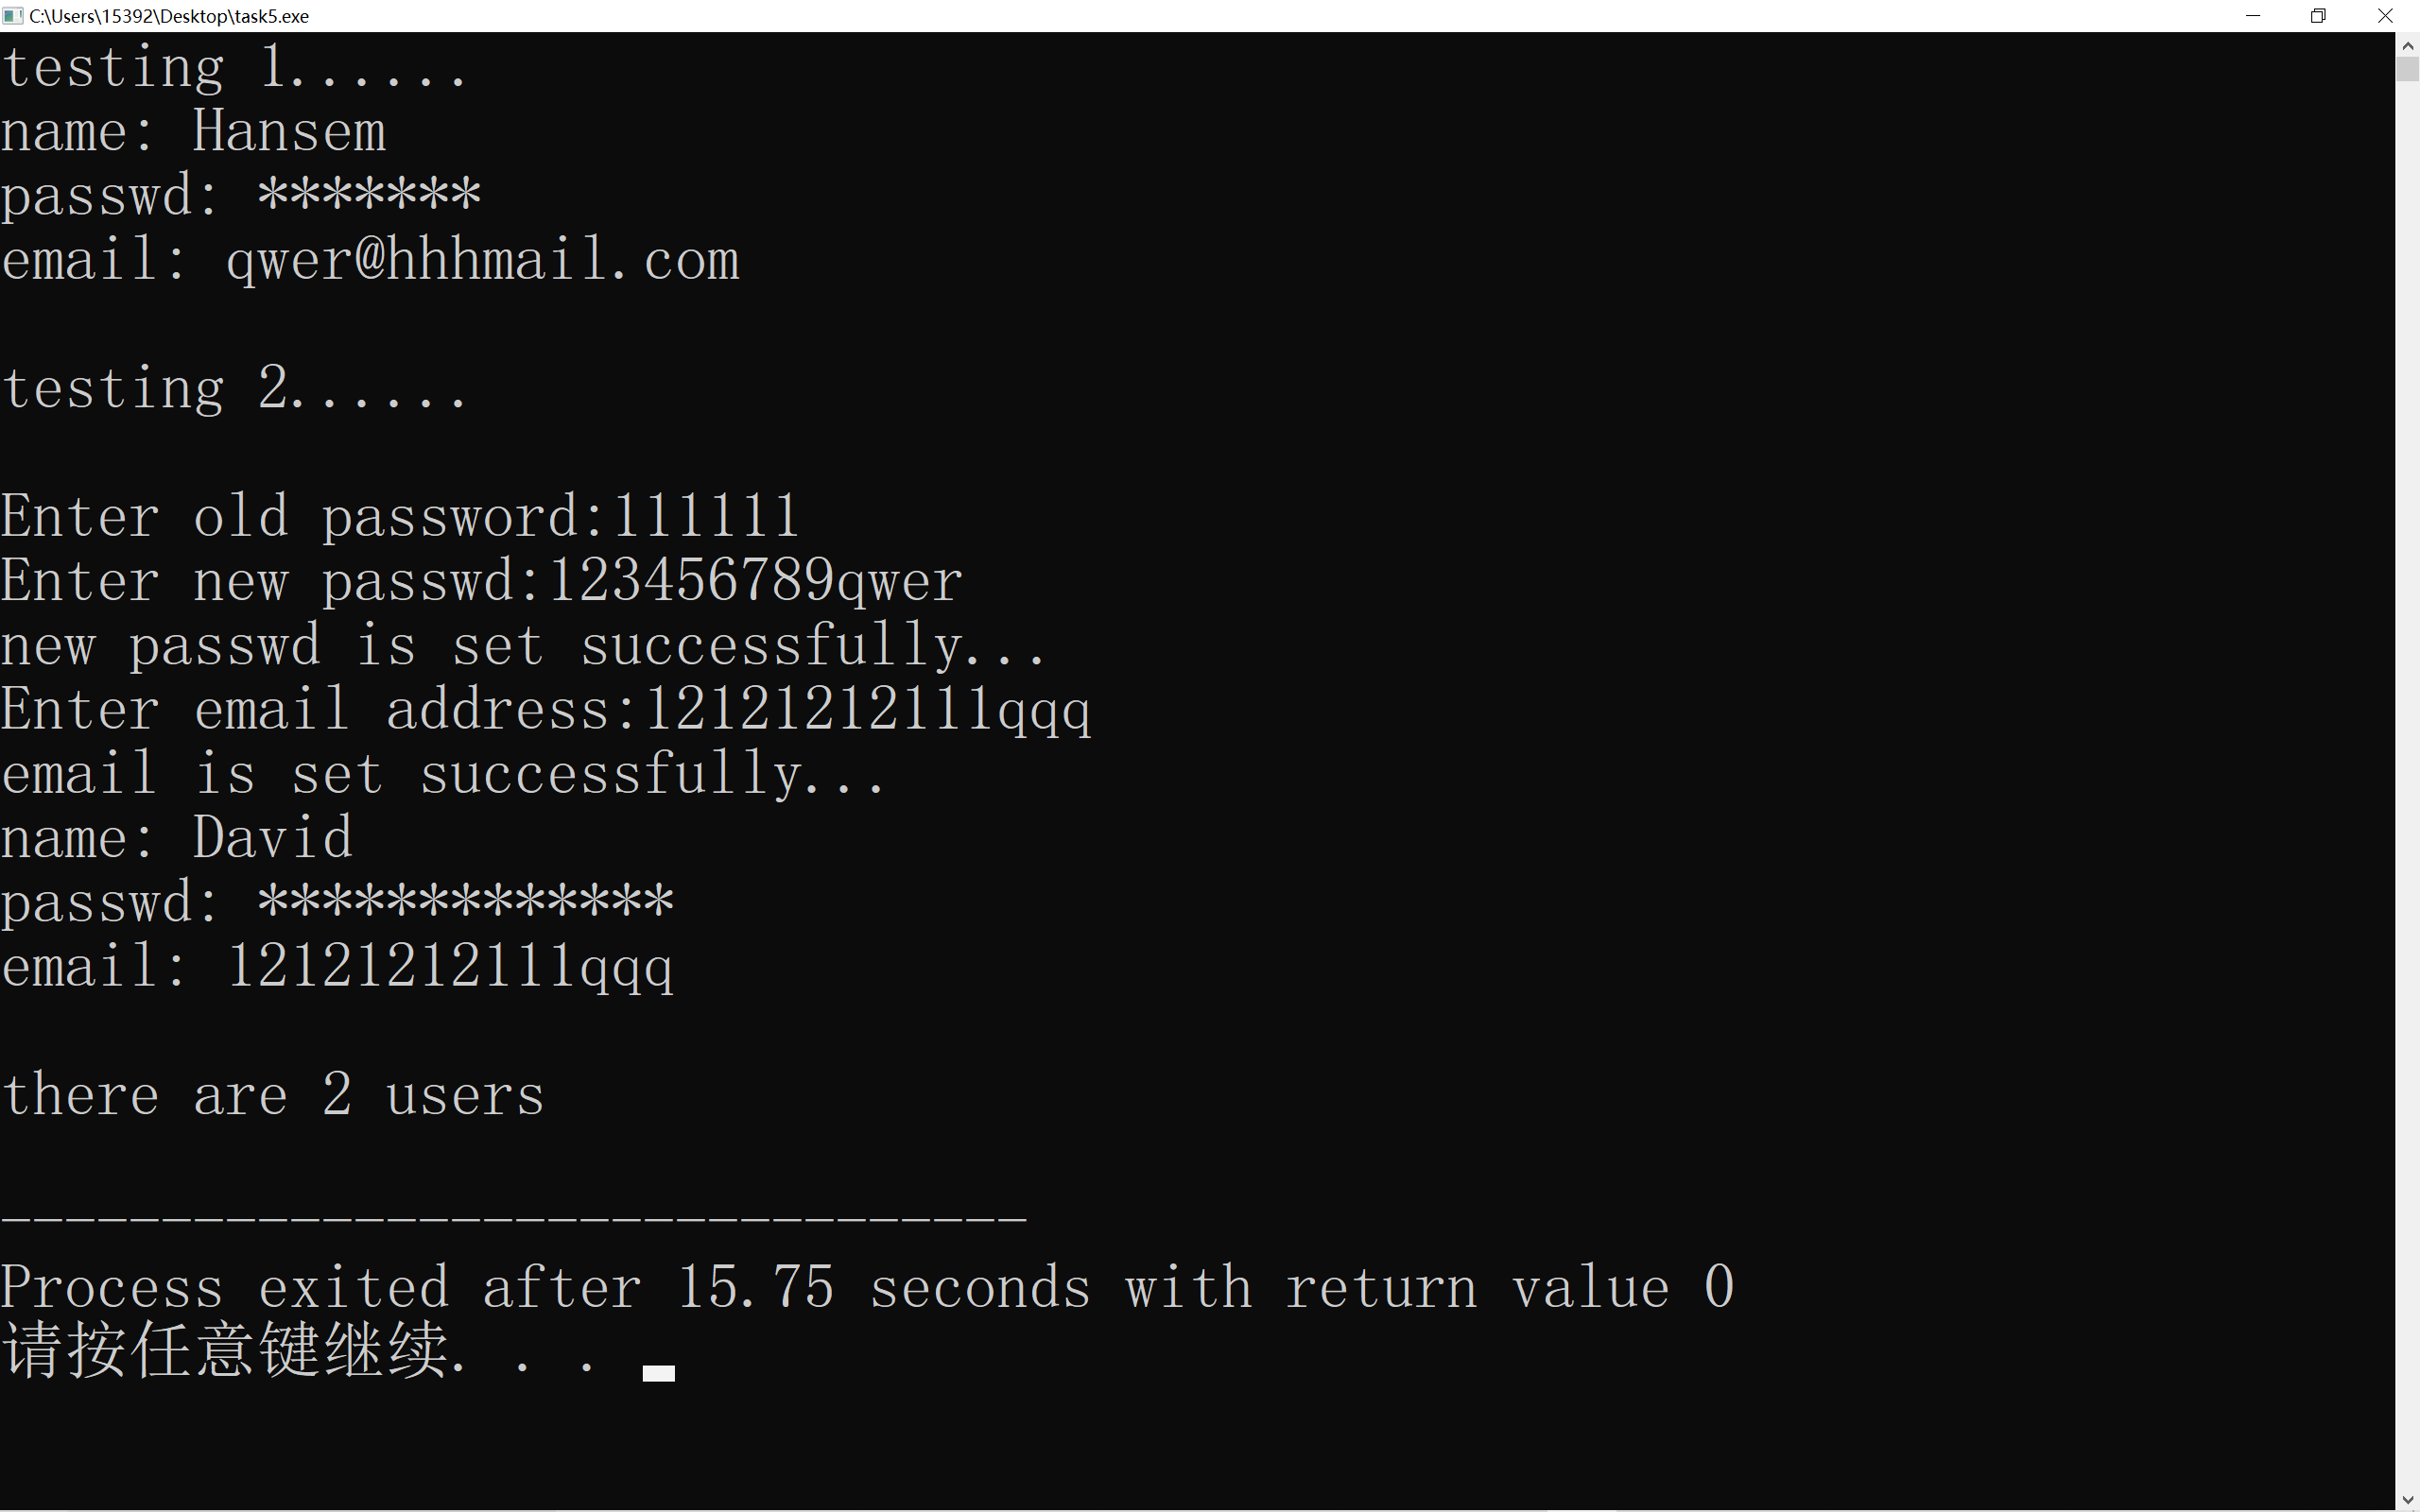Click the 'name: Hansem' line
The width and height of the screenshot is (2420, 1512).
click(x=194, y=132)
